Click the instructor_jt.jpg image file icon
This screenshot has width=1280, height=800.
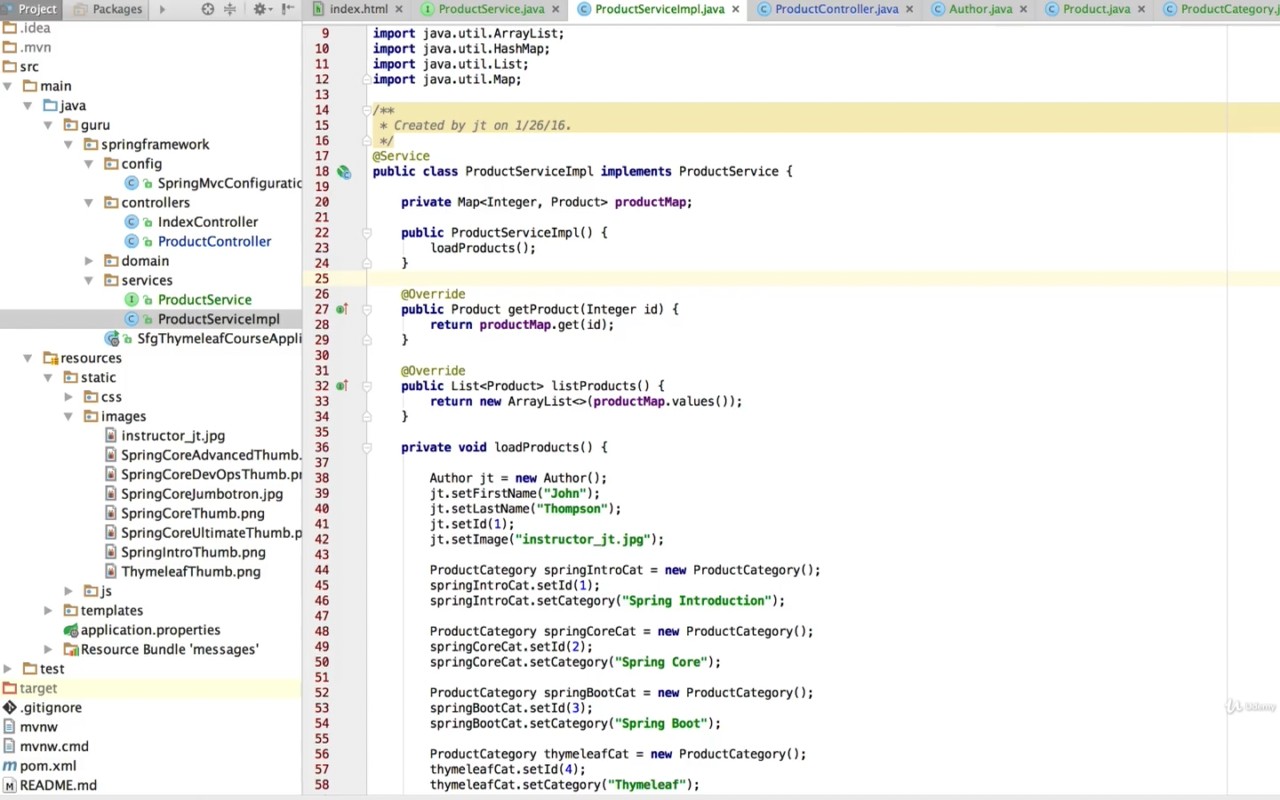pos(111,436)
